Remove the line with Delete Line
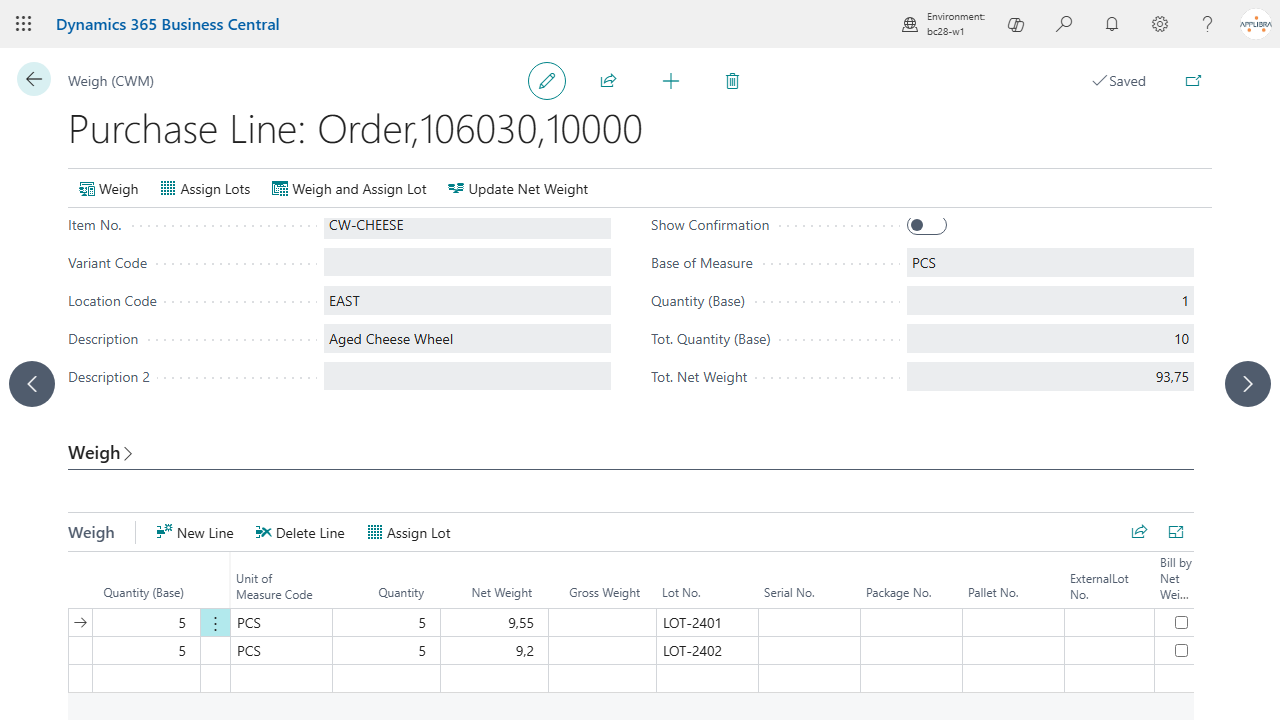1280x720 pixels. tap(300, 533)
